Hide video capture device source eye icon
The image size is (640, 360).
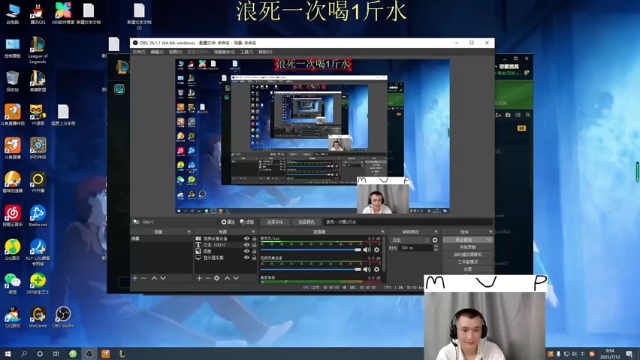247,238
